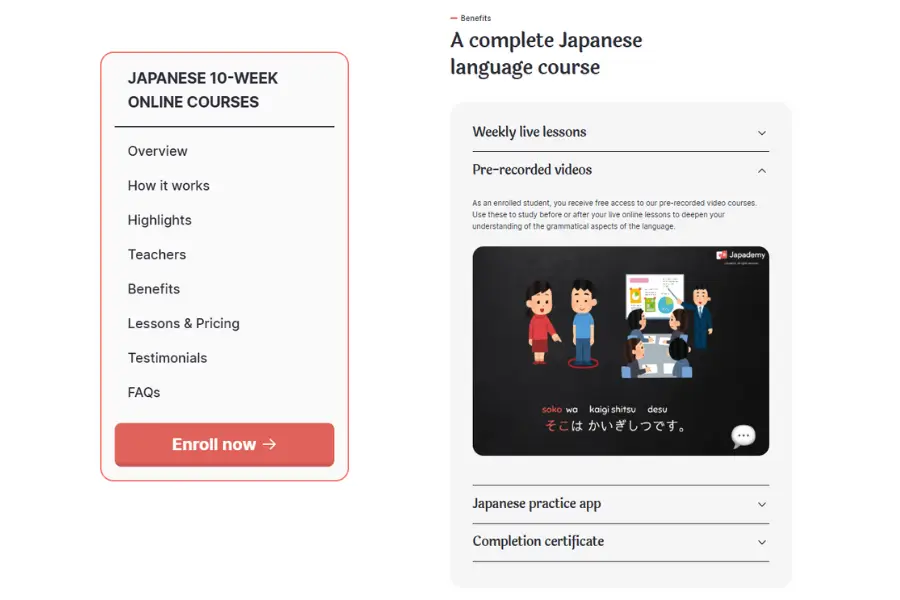Open the FAQs link

[143, 392]
